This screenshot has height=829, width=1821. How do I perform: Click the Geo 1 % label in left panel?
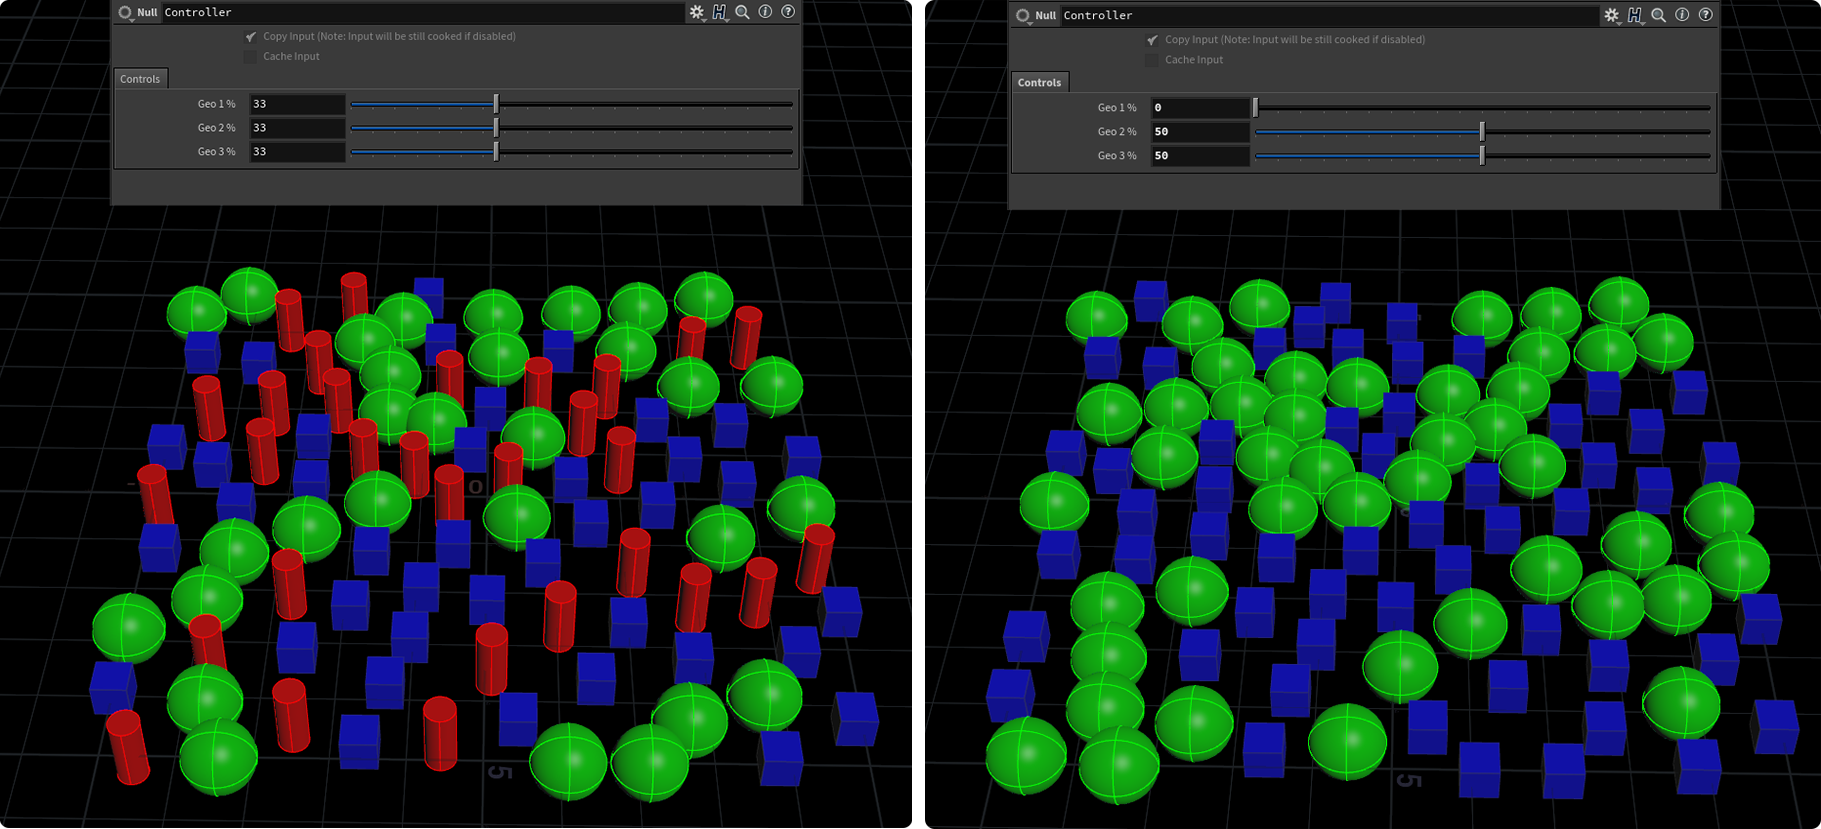point(216,104)
